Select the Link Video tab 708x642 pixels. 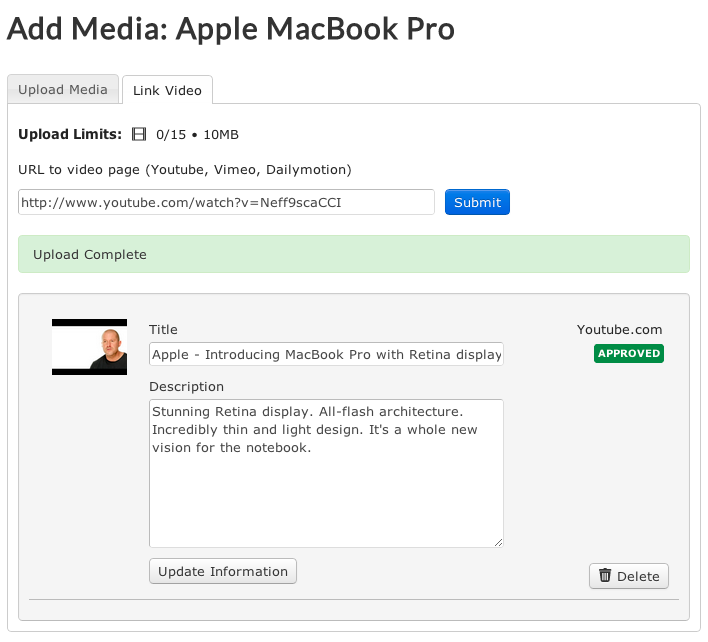(x=167, y=91)
